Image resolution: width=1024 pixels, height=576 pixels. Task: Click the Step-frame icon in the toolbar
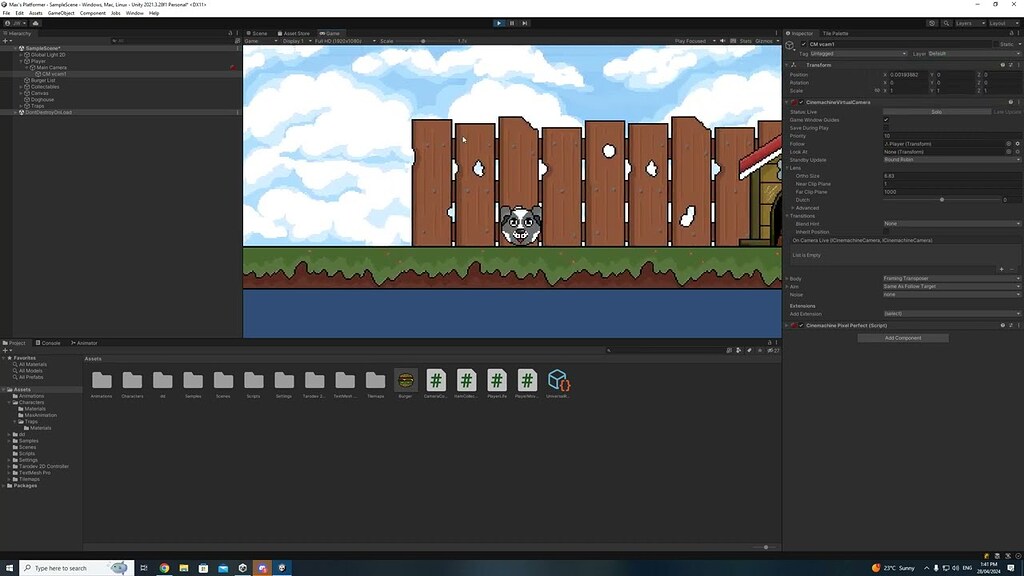[524, 23]
